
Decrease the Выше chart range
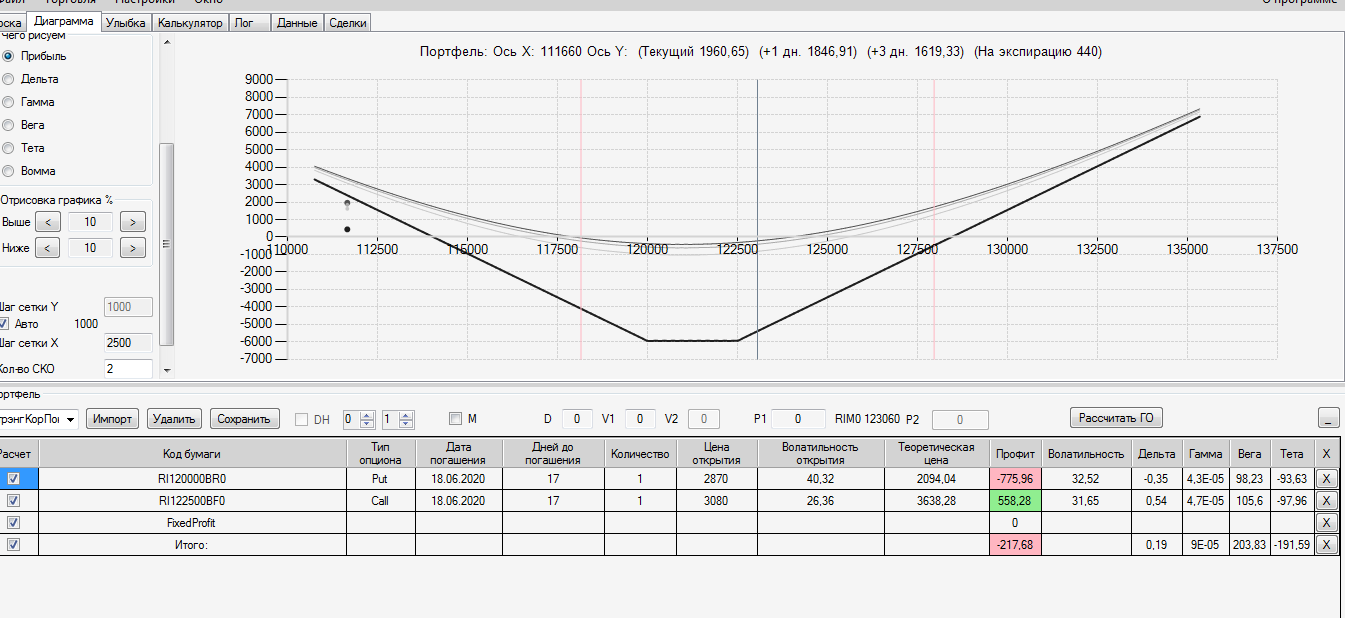pos(48,222)
